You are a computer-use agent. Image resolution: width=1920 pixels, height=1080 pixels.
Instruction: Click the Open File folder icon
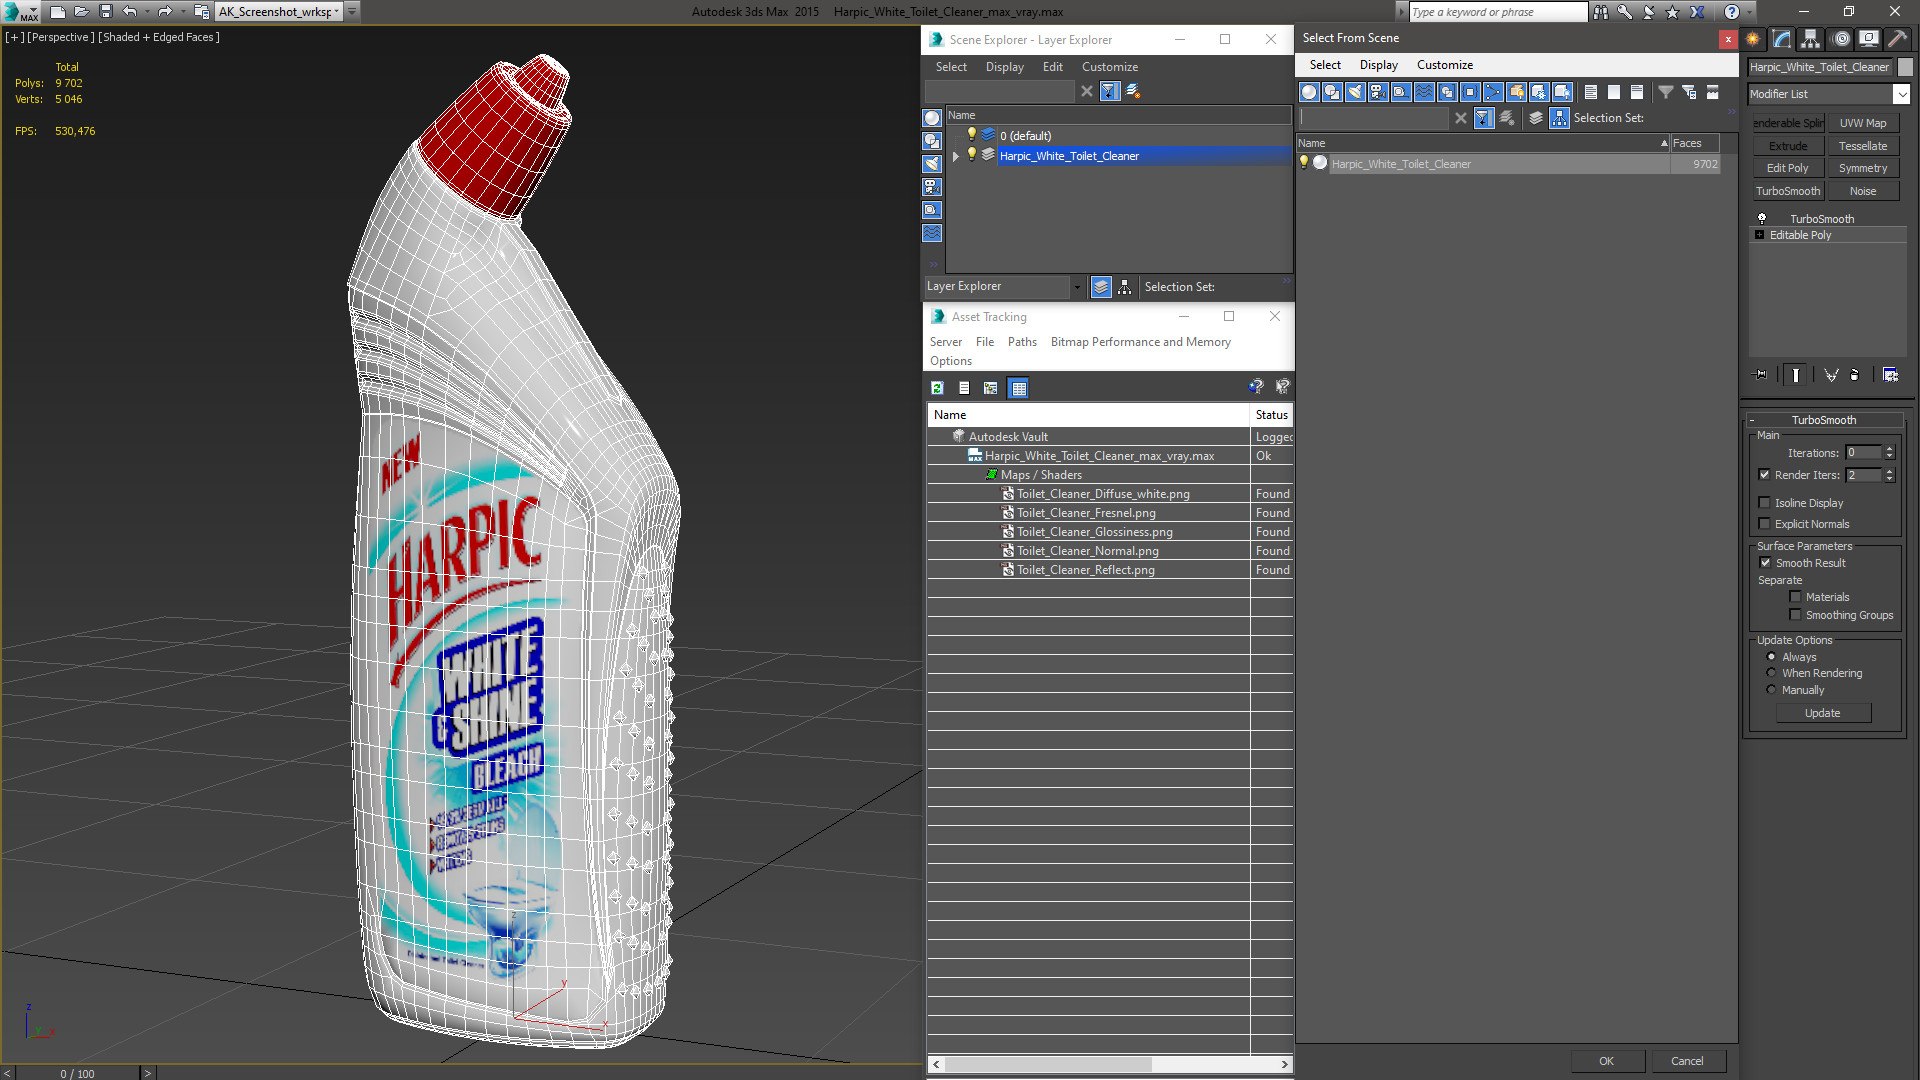[x=81, y=12]
